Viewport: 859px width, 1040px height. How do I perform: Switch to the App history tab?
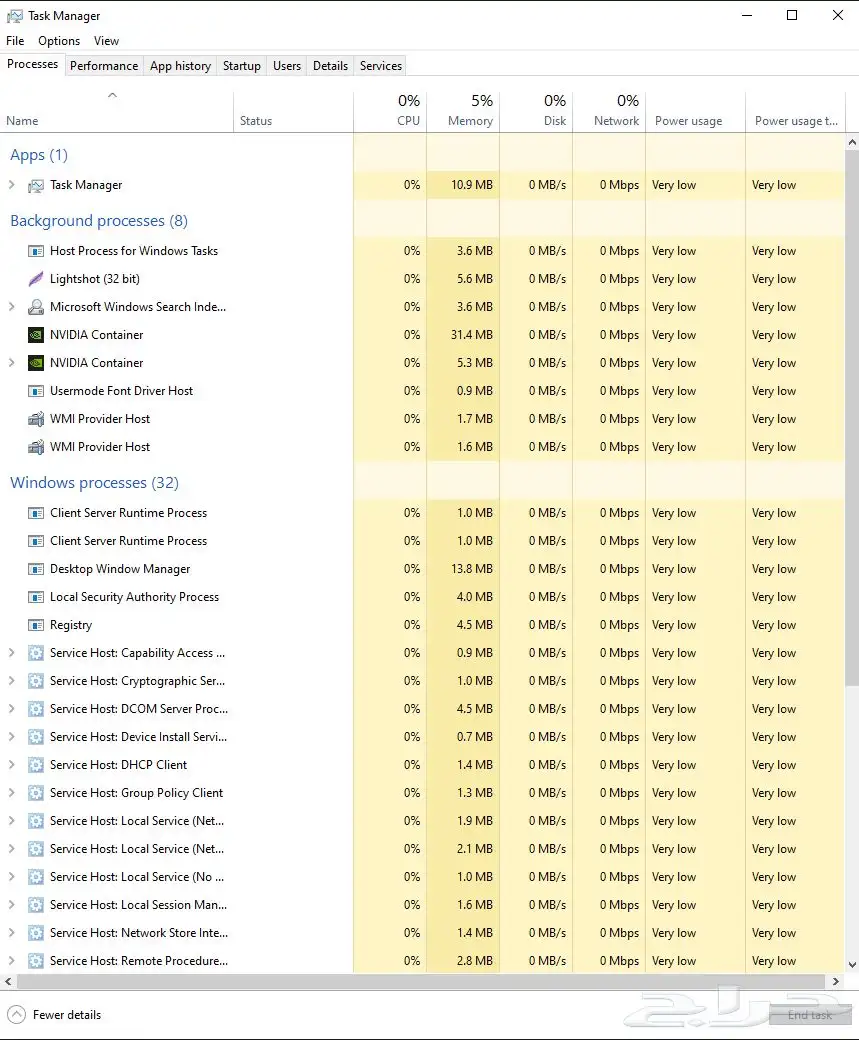180,66
